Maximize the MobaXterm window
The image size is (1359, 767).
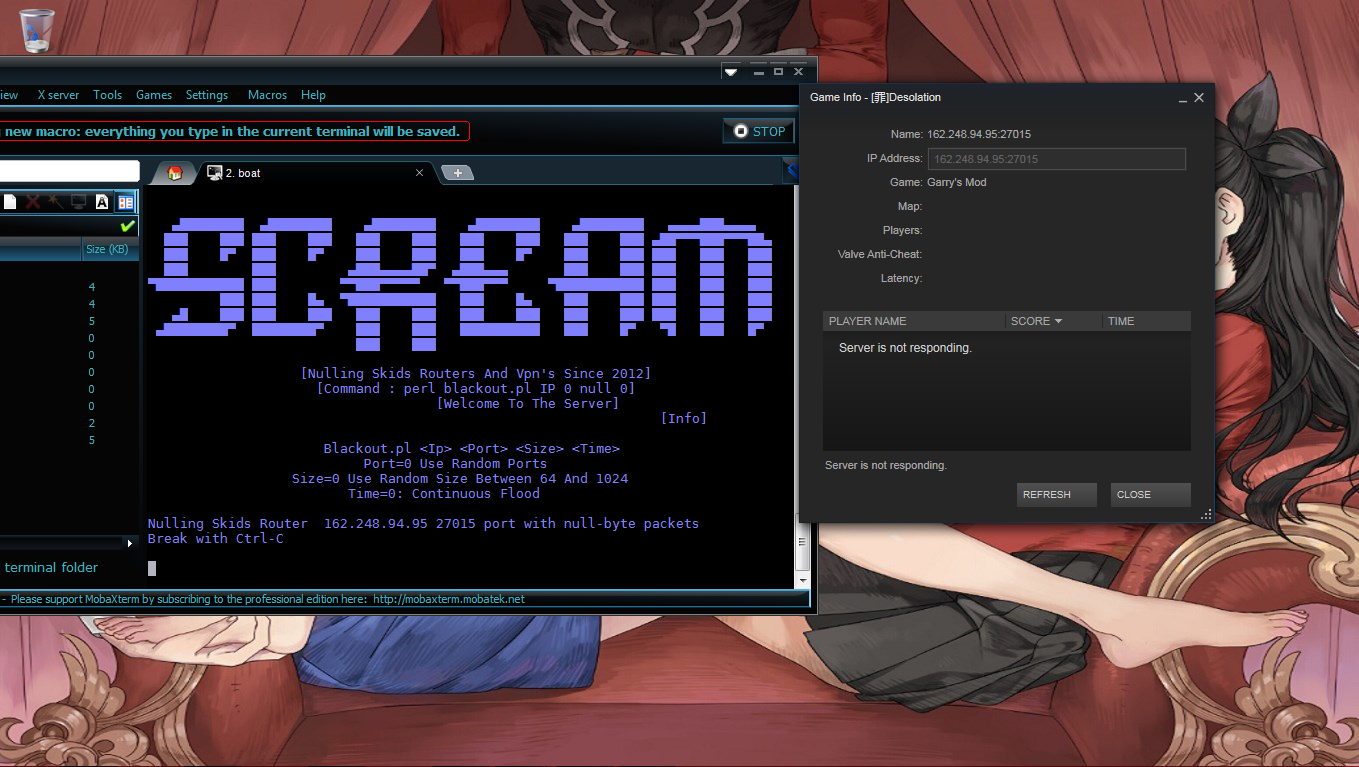(779, 72)
